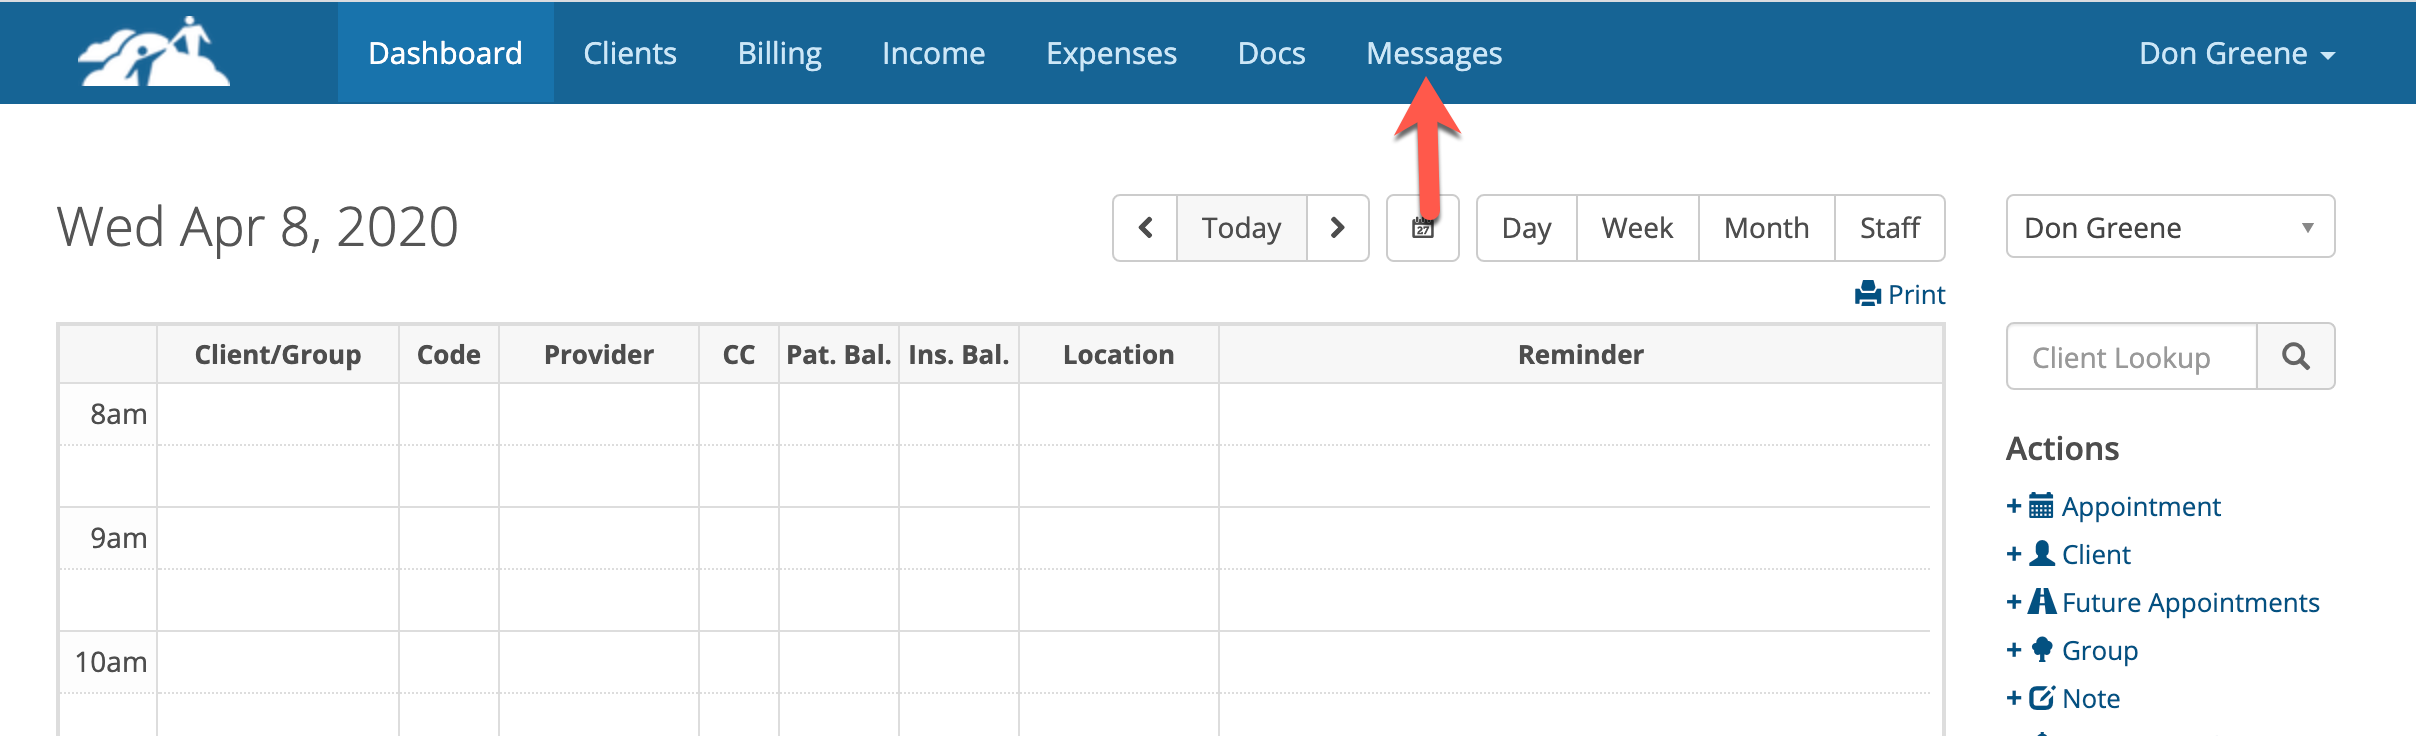Screen dimensions: 2416x736
Task: Open the Billing tab
Action: [779, 53]
